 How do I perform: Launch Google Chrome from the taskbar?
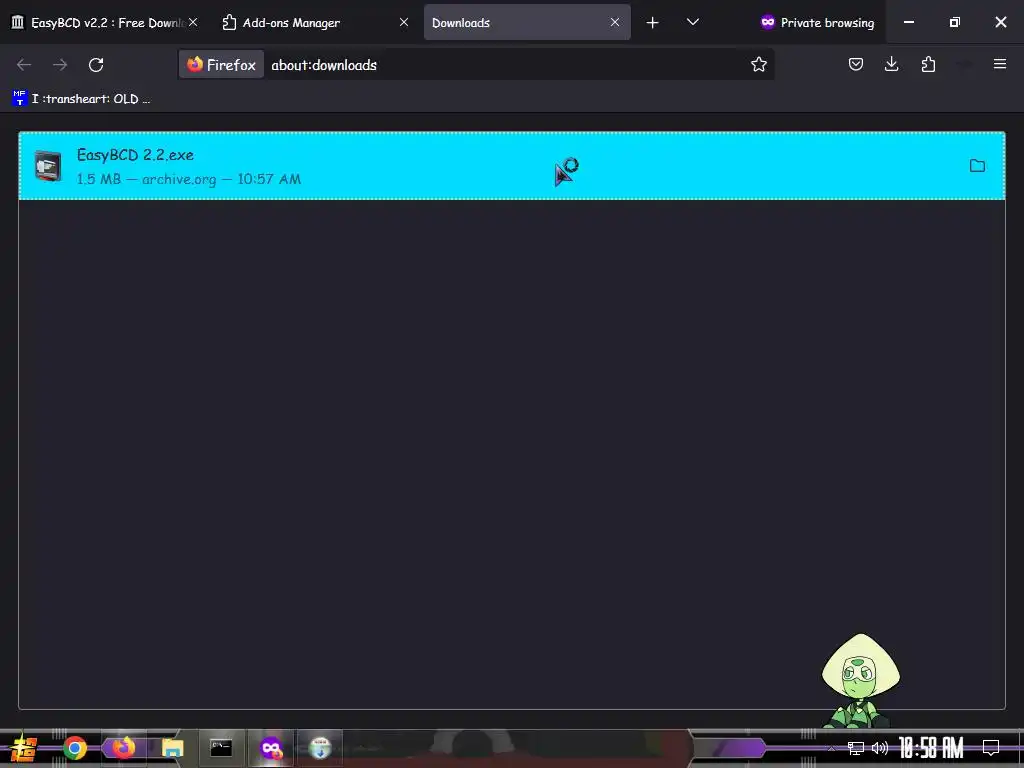coord(75,748)
